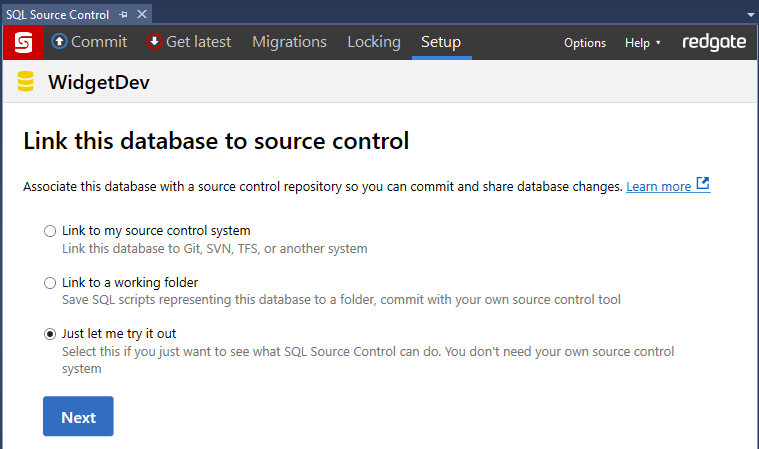
Task: Choose the Link to a working folder option
Action: [x=50, y=283]
